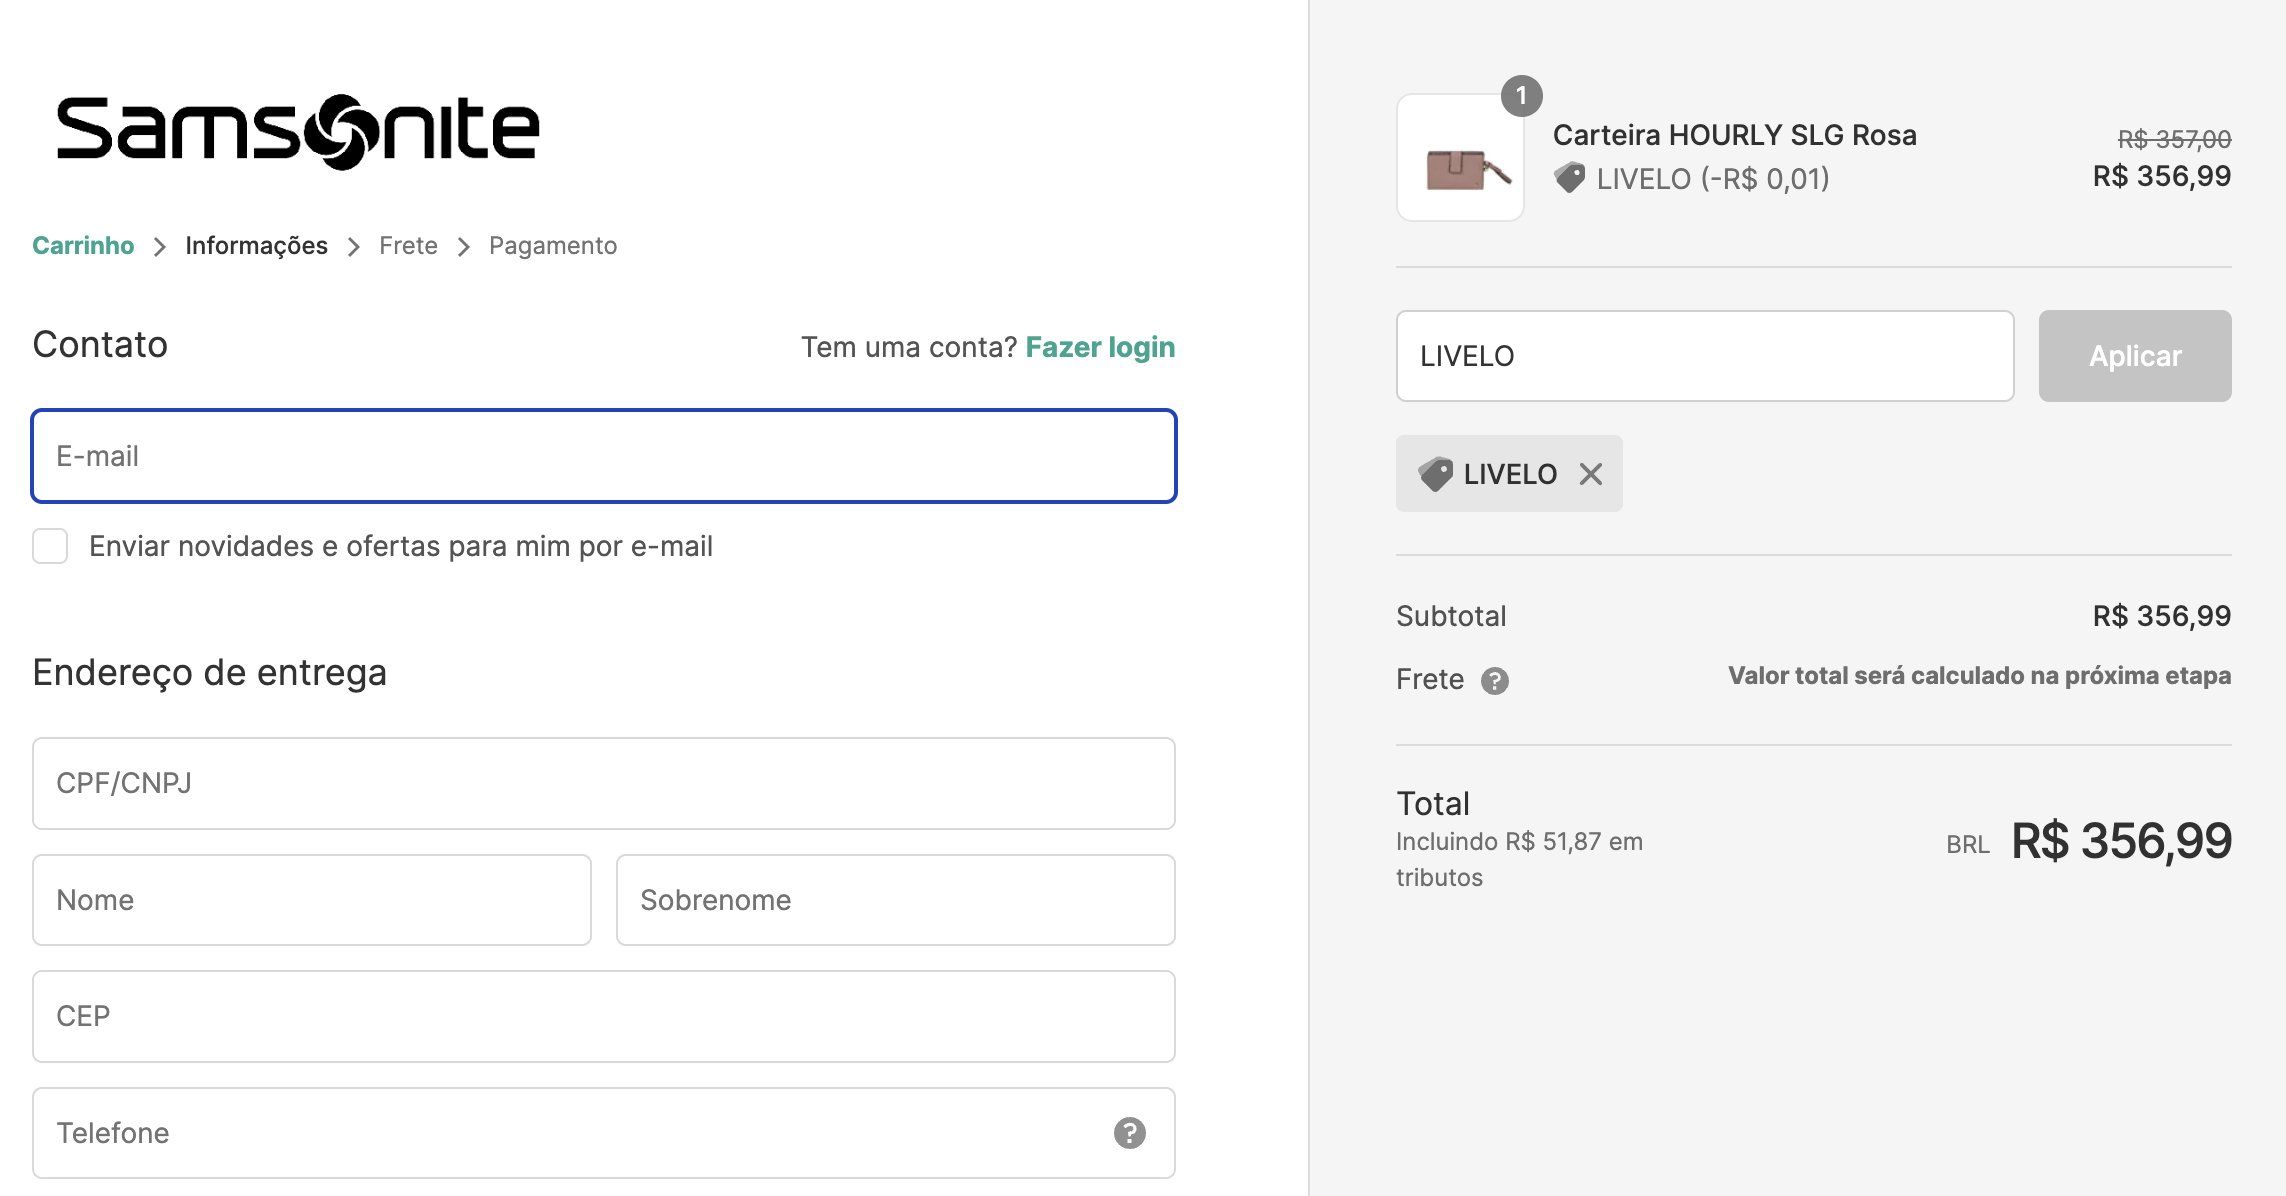
Task: Remove the LIVELO coupon tag
Action: (1591, 474)
